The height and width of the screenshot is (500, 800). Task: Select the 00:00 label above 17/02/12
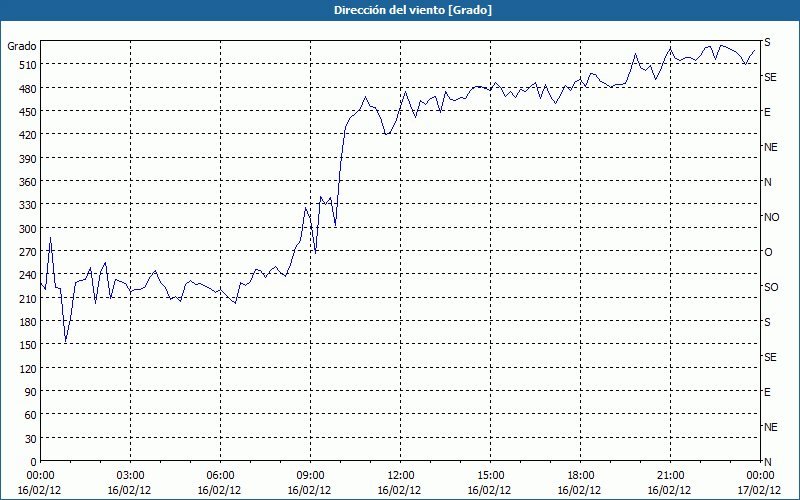(x=760, y=476)
